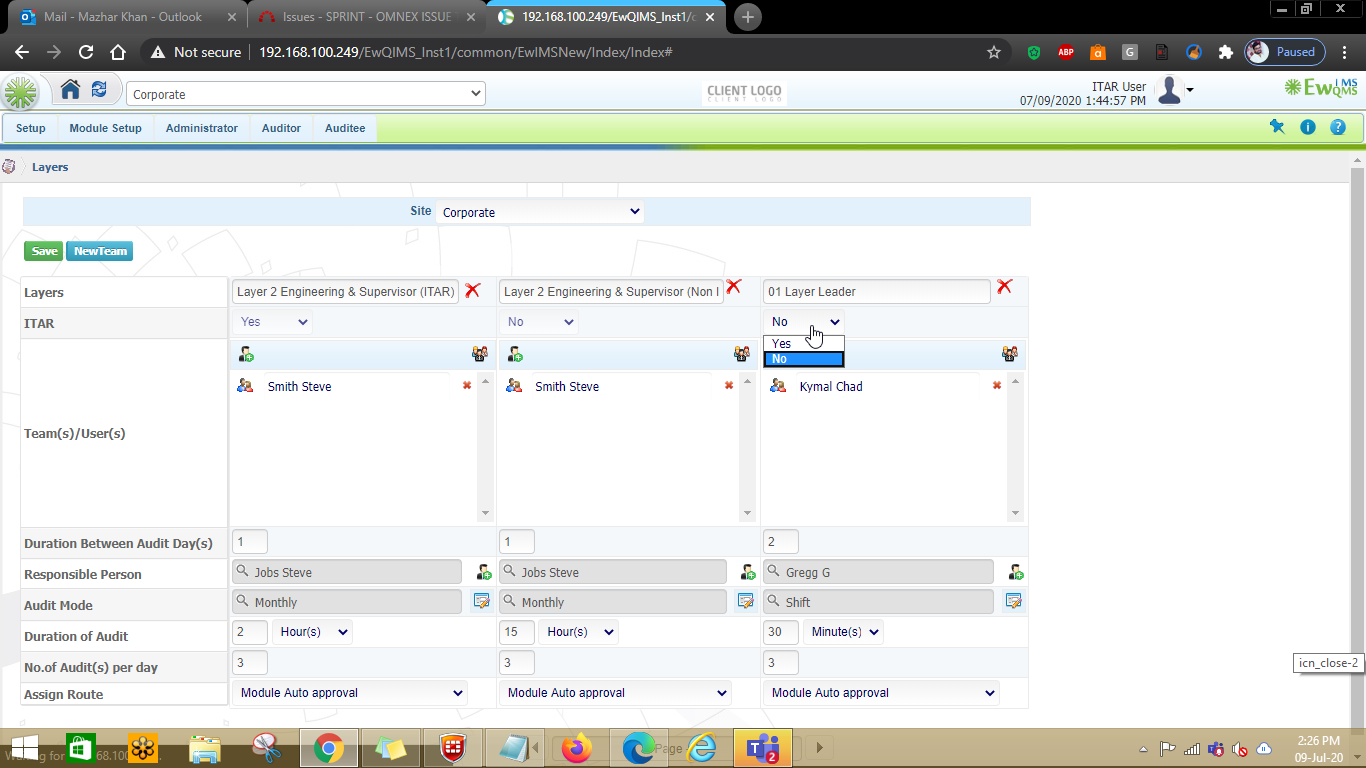The height and width of the screenshot is (768, 1366).
Task: Open the help question mark icon
Action: (x=1338, y=127)
